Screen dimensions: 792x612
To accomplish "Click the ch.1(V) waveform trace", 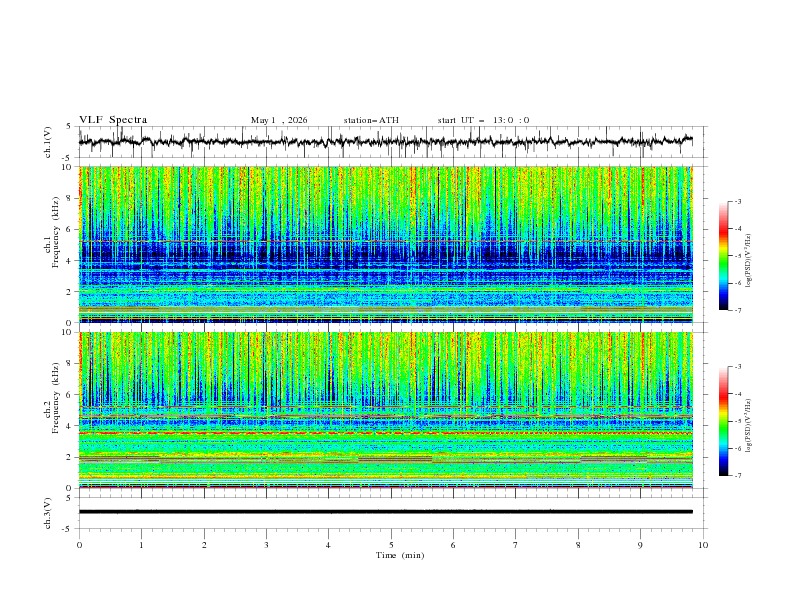I will click(385, 142).
